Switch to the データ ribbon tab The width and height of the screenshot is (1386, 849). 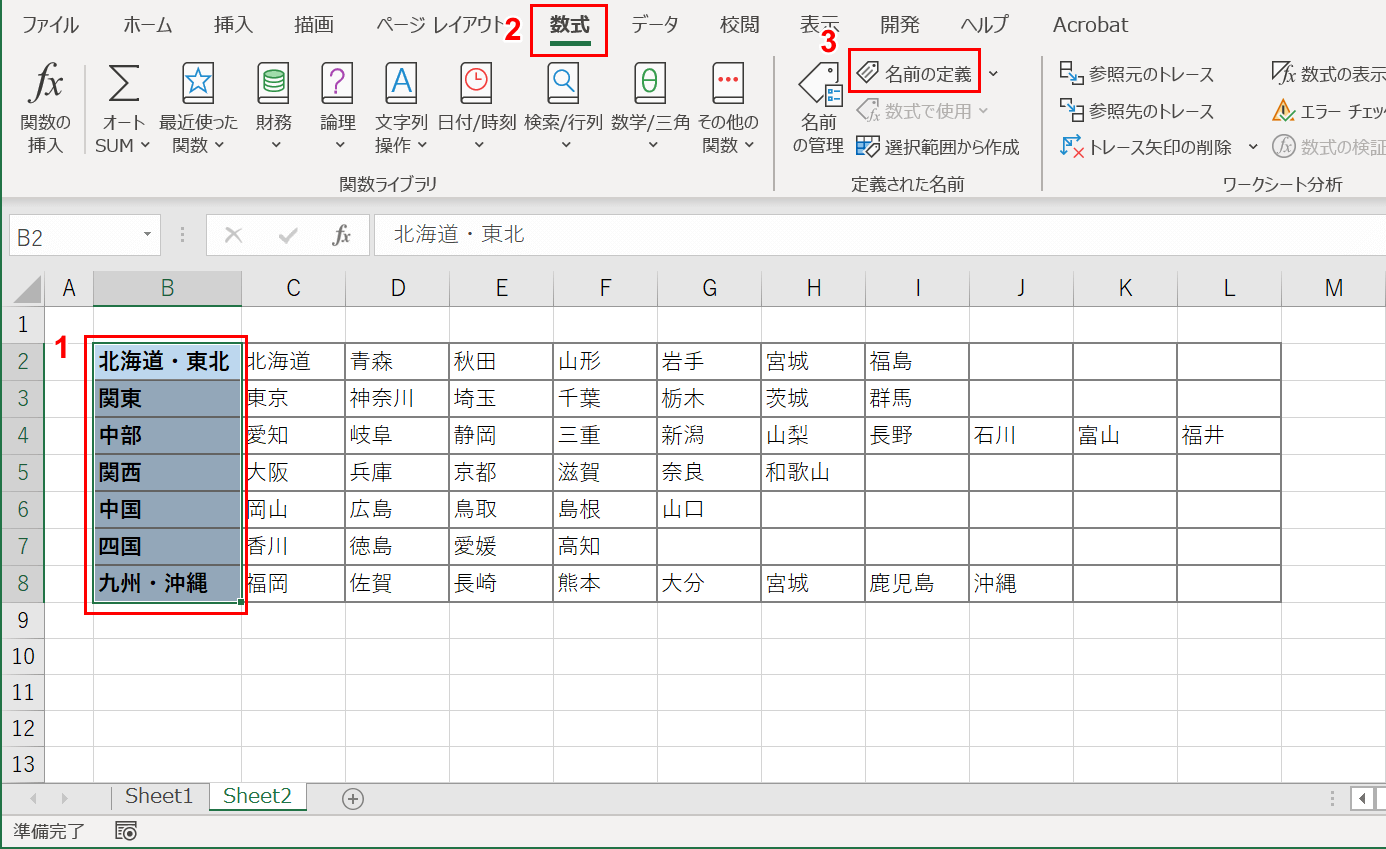coord(655,25)
